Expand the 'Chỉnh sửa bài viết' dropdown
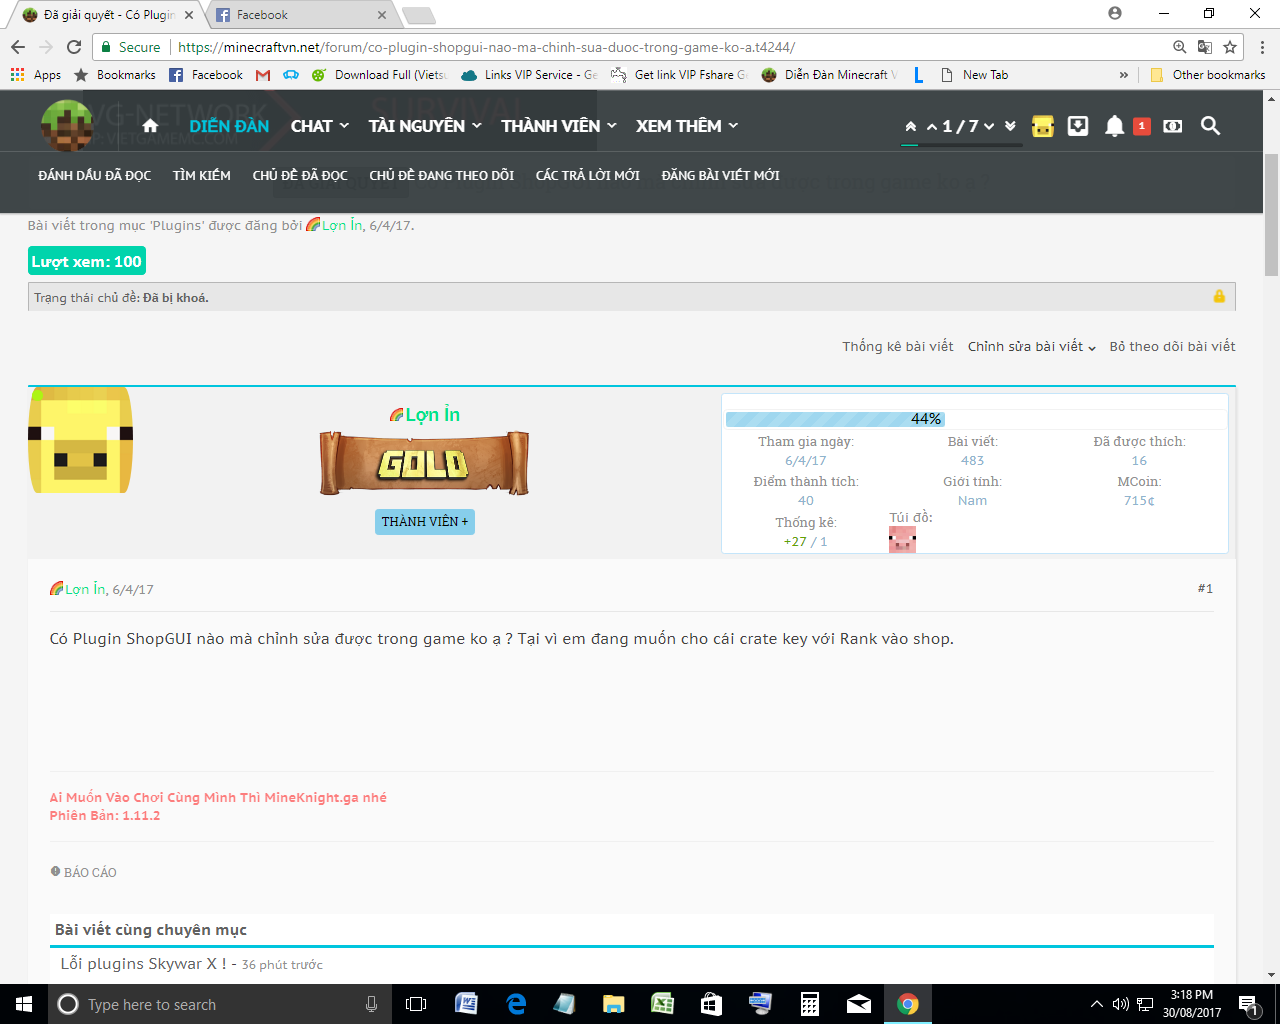The width and height of the screenshot is (1280, 1024). (x=1025, y=345)
